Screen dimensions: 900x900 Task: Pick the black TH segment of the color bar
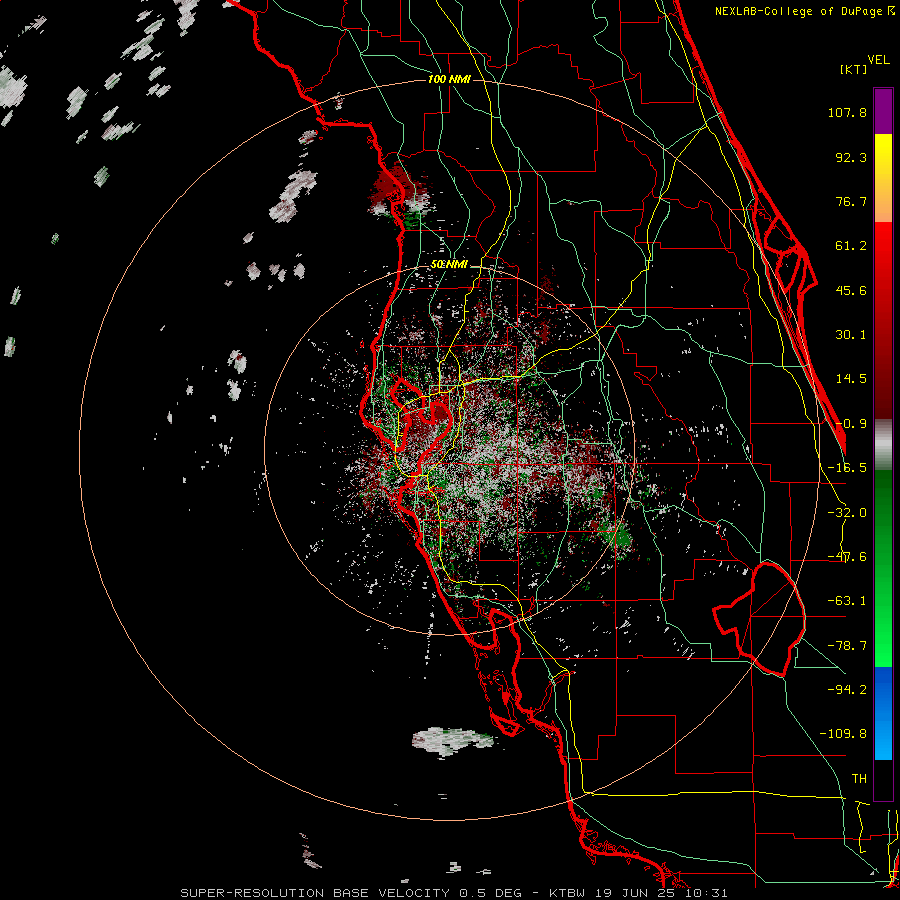[883, 779]
